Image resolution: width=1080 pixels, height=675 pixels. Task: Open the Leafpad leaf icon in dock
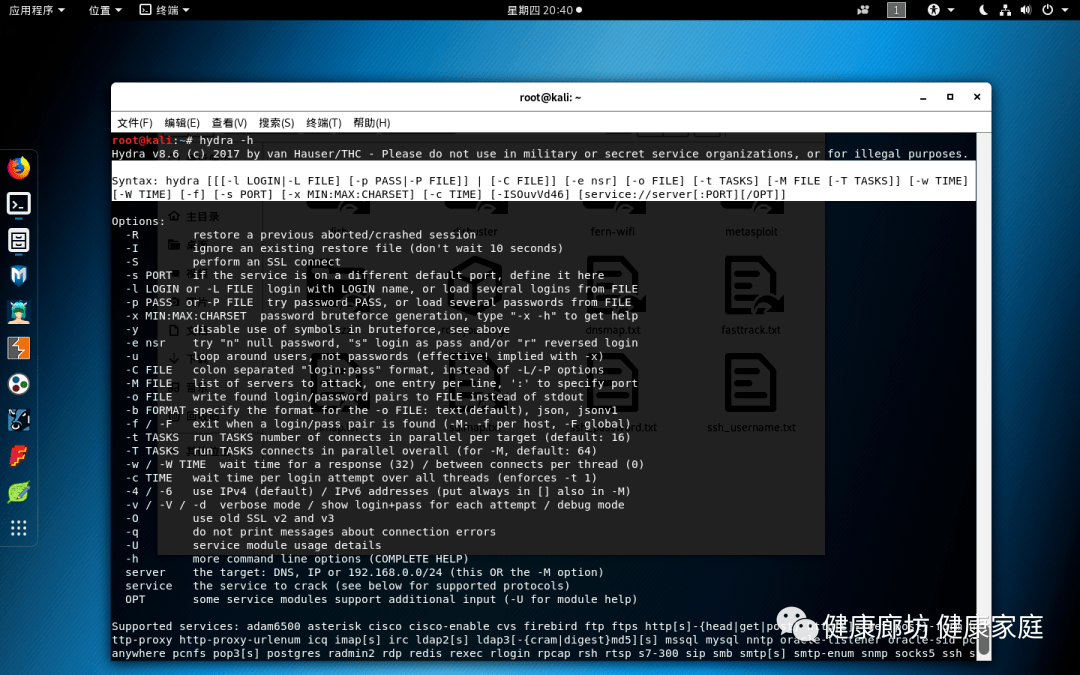[x=19, y=492]
